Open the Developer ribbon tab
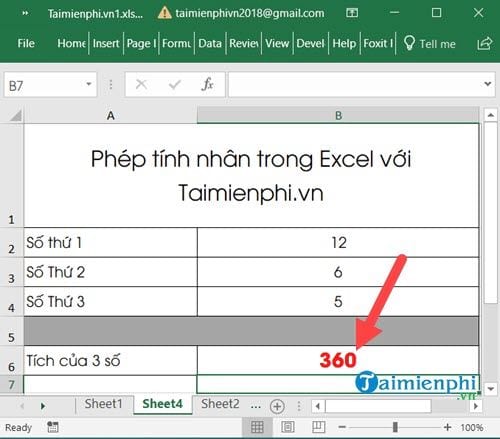500x439 pixels. (x=310, y=43)
